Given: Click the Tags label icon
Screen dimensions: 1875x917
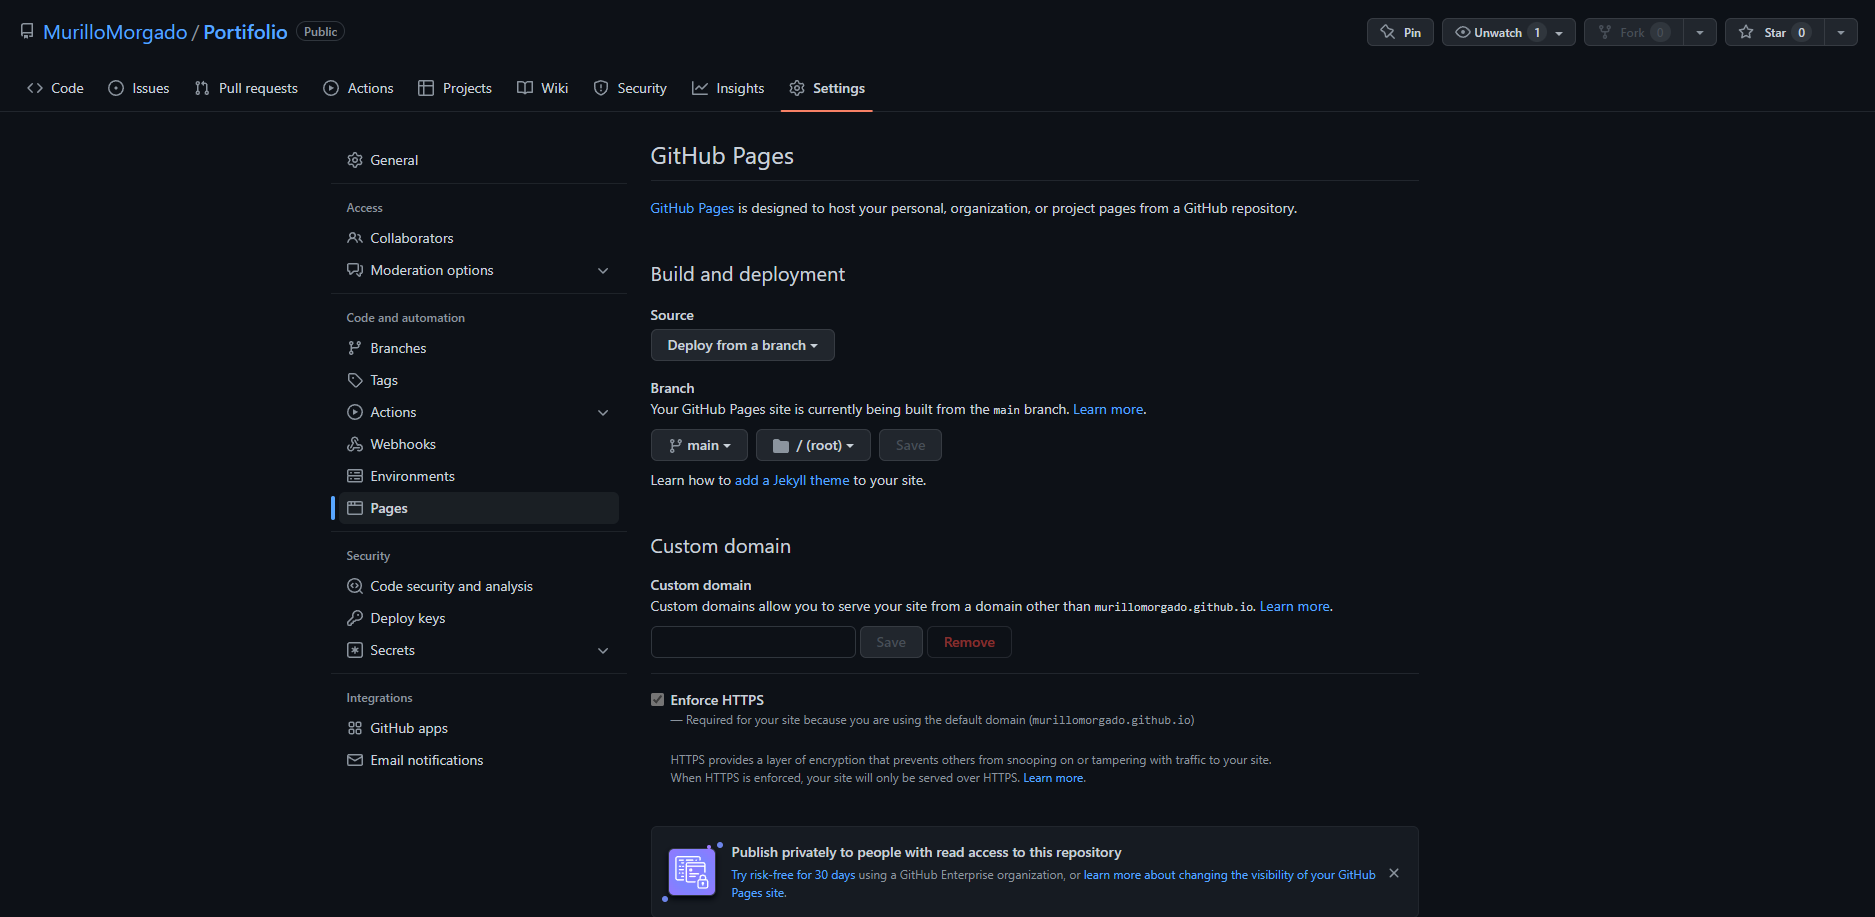Looking at the screenshot, I should click(355, 380).
